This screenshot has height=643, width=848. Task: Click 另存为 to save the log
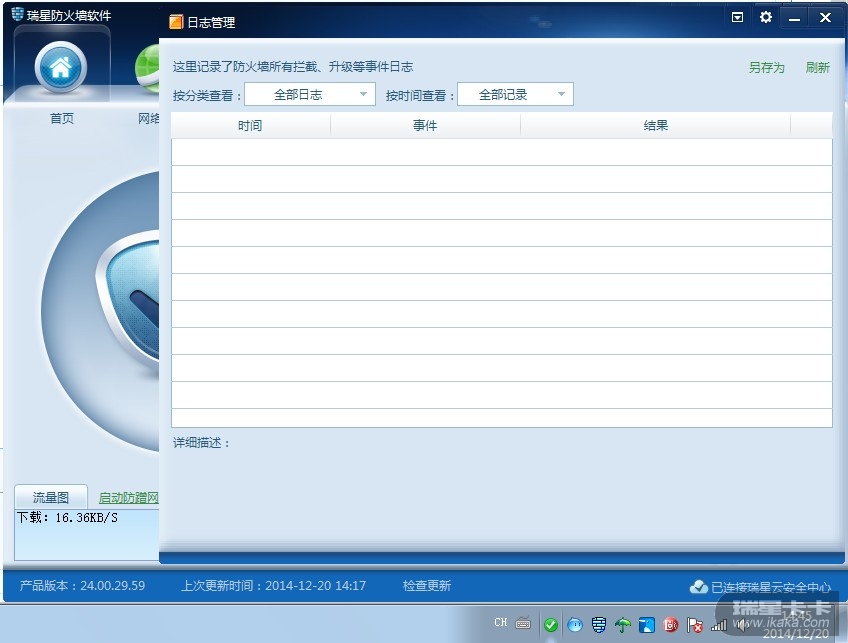(766, 68)
